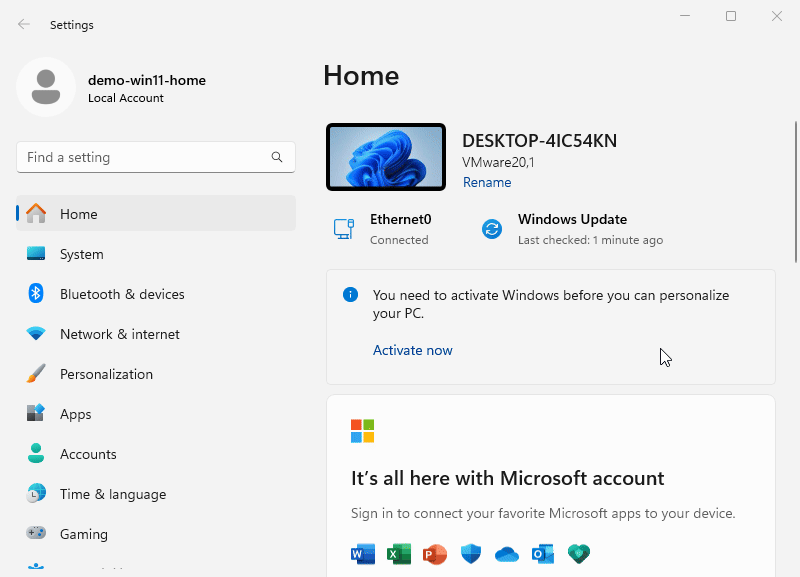Click the System monitor icon
This screenshot has height=577, width=800.
click(36, 254)
